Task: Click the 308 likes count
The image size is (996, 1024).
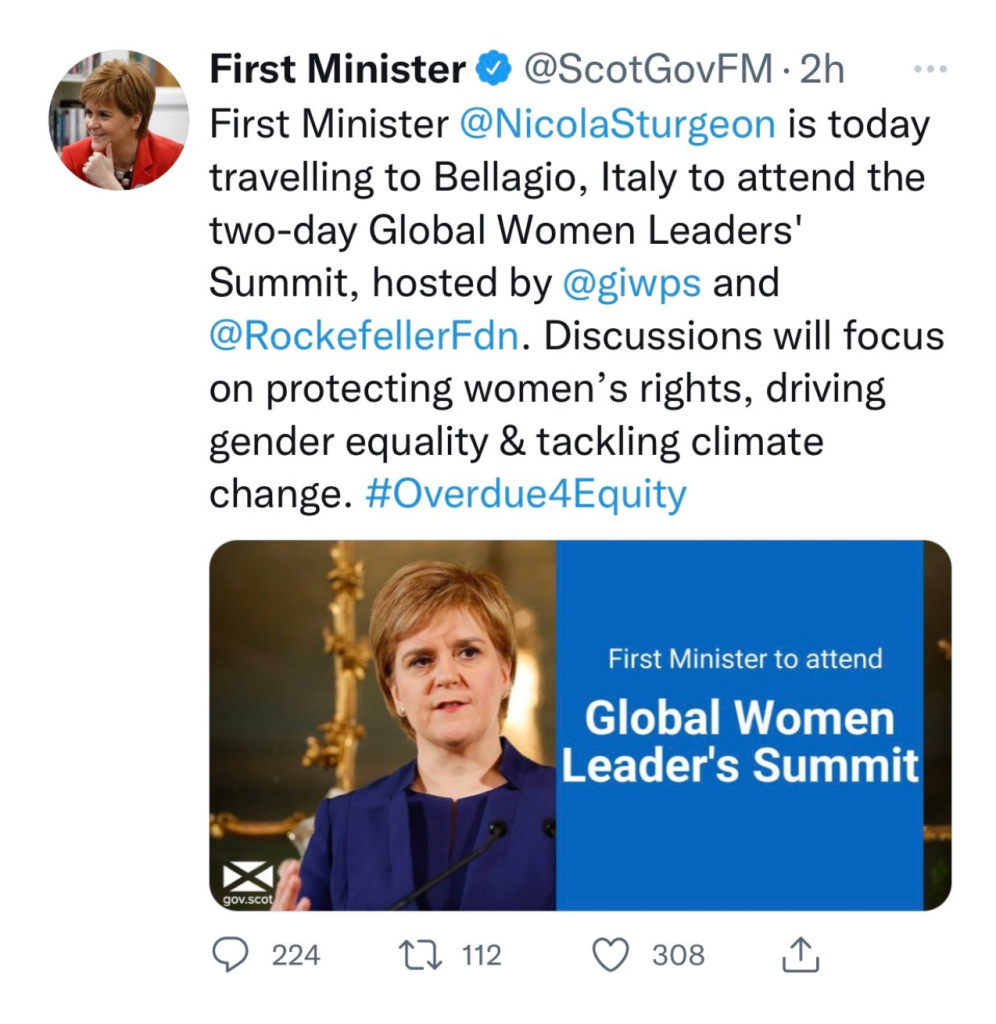Action: 678,956
